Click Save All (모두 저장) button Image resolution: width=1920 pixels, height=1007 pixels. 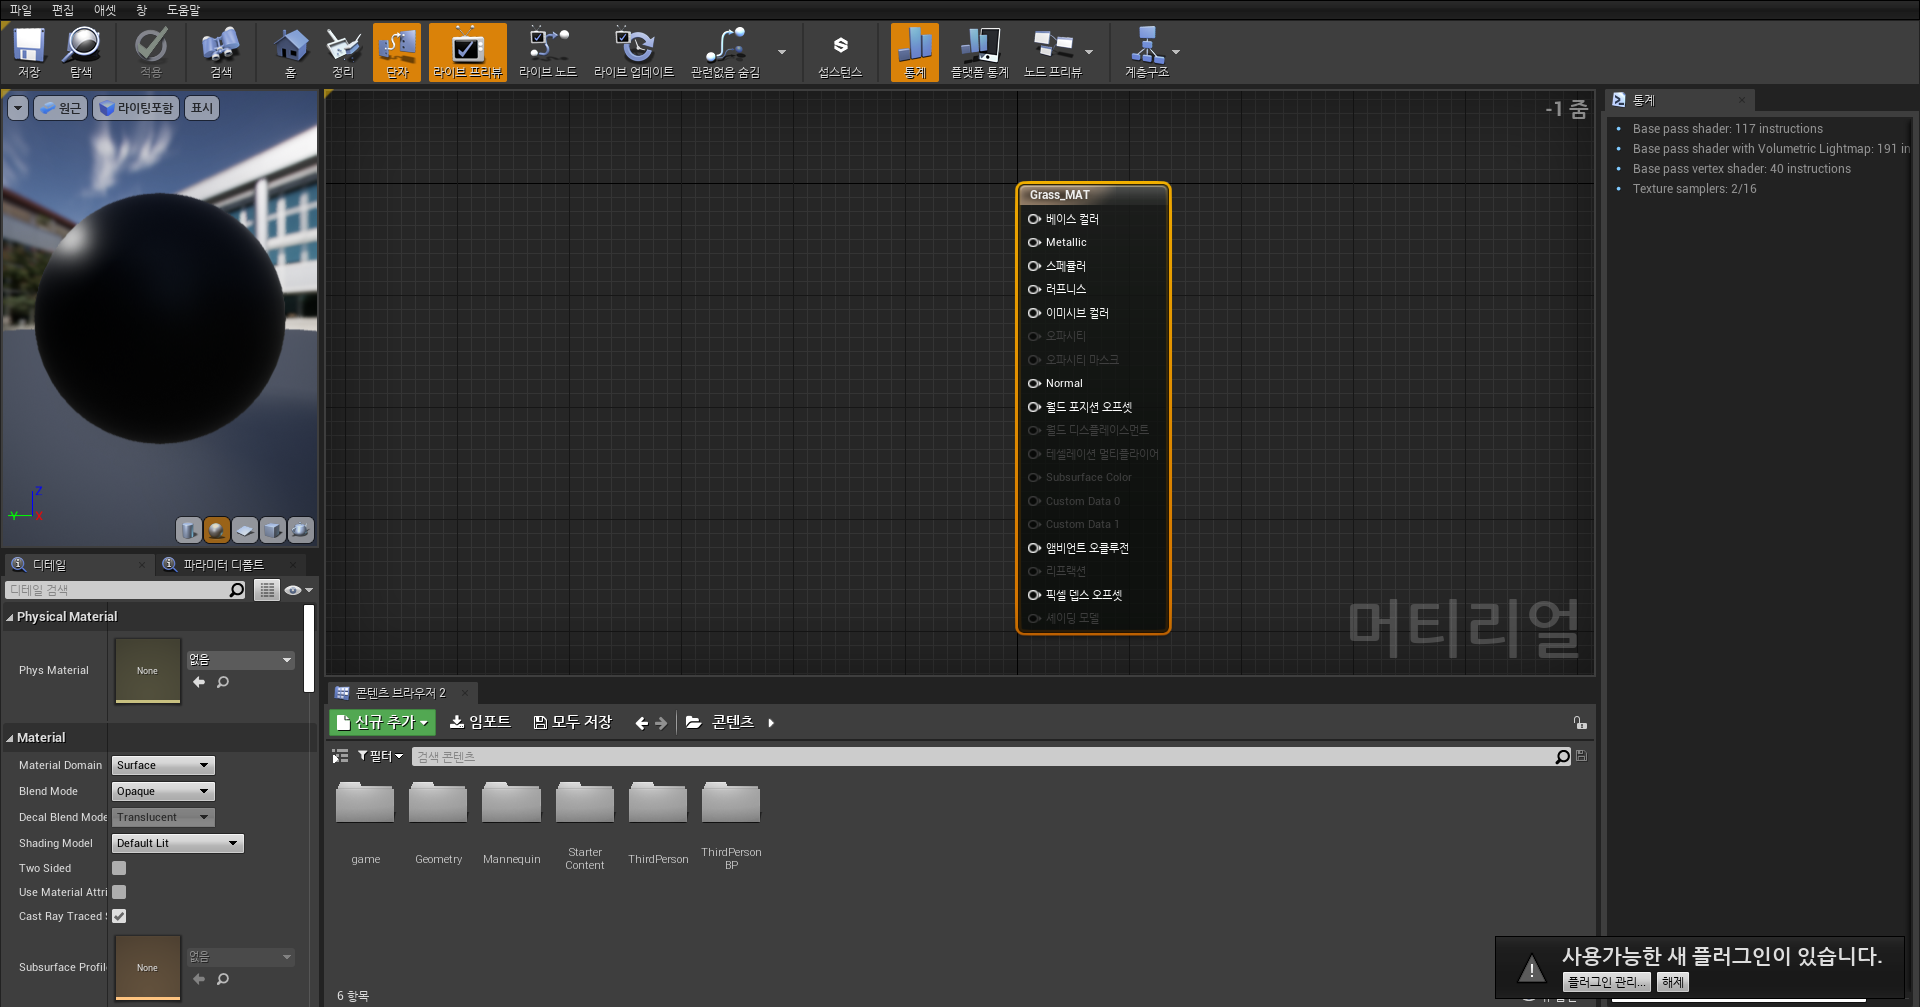[x=572, y=722]
